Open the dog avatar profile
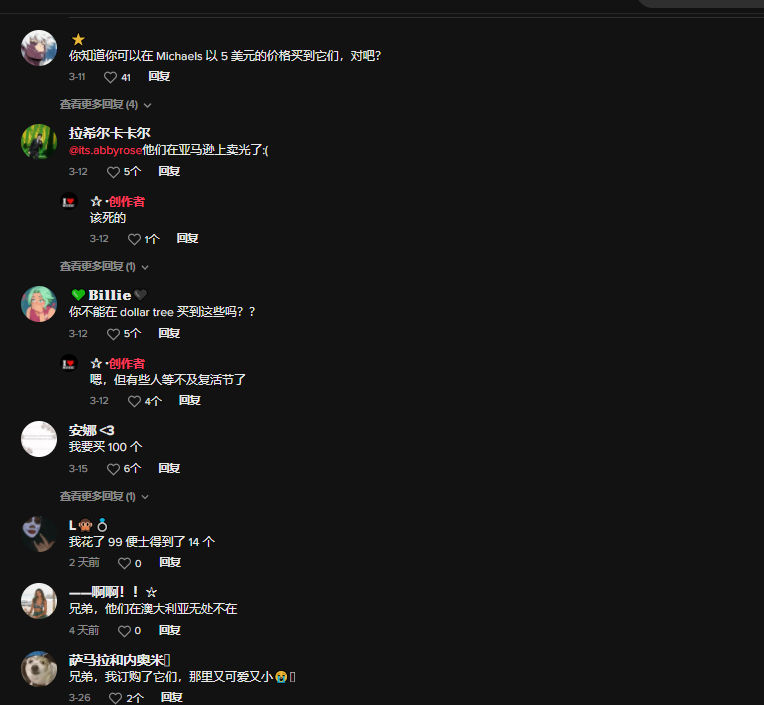Screen dimensions: 764x705 tap(39, 669)
